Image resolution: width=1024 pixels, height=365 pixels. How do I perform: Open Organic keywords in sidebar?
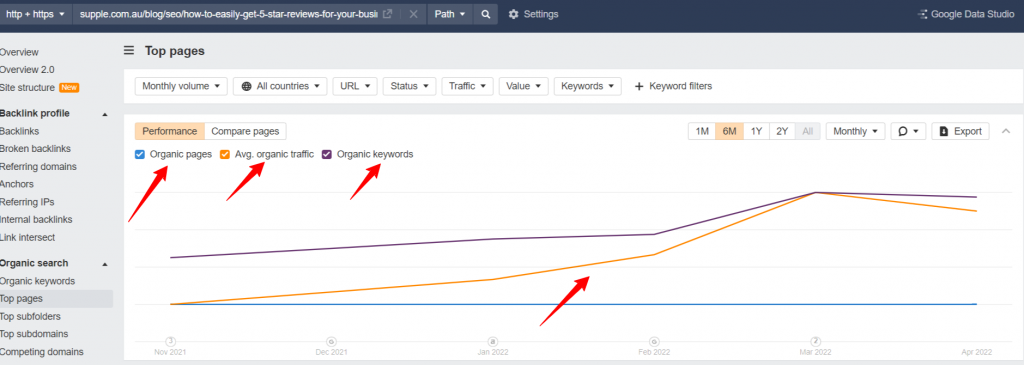37,281
